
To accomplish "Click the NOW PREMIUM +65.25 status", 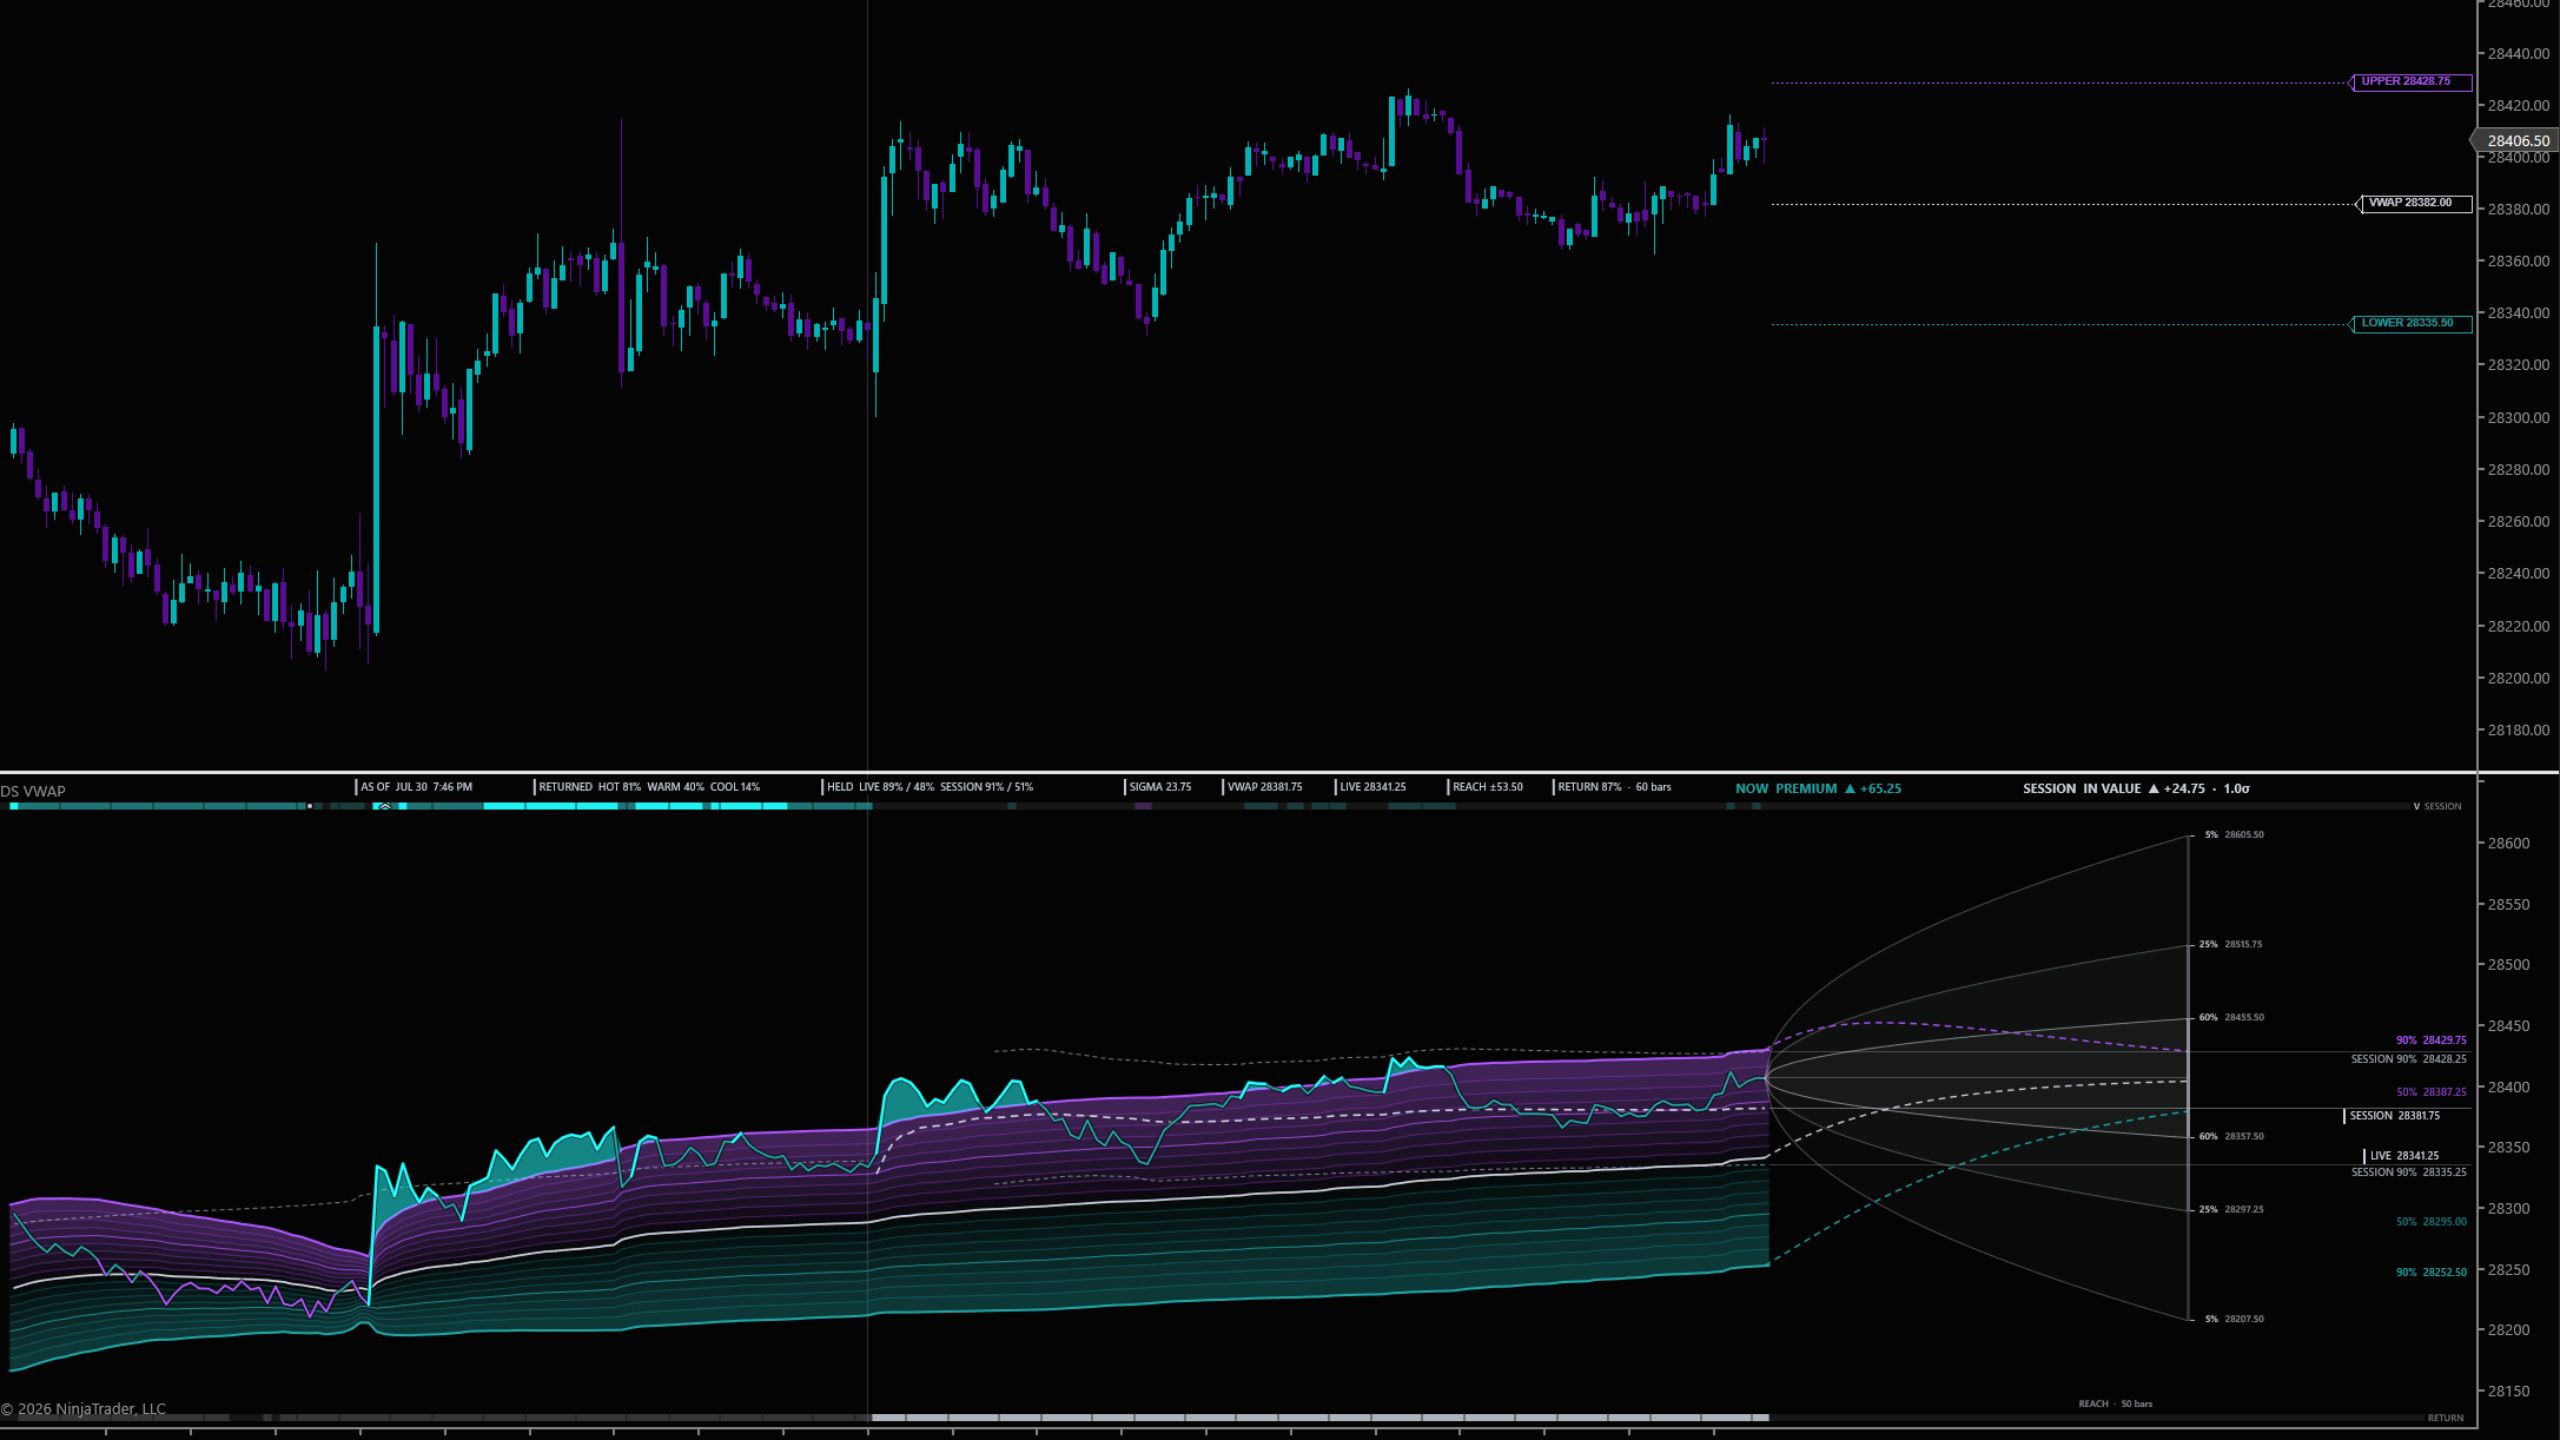I will tap(1818, 788).
